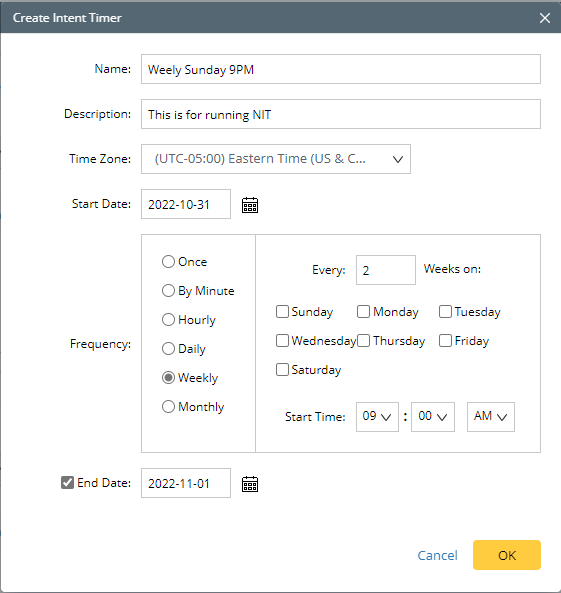The height and width of the screenshot is (593, 561).
Task: Open the Start Date calendar picker icon
Action: point(250,205)
